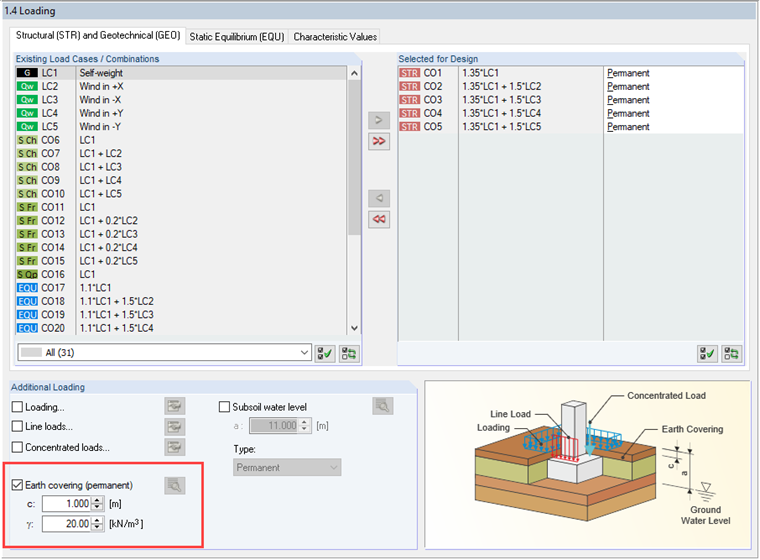Click the S Qp badge for CO16

click(27, 274)
